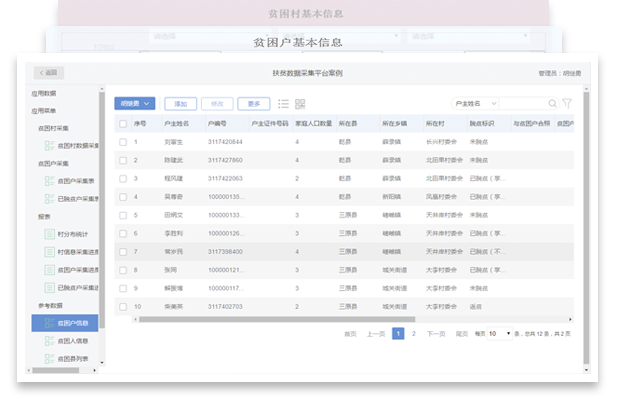
Task: Click form icon beside 贫困户采集表
Action: (49, 181)
